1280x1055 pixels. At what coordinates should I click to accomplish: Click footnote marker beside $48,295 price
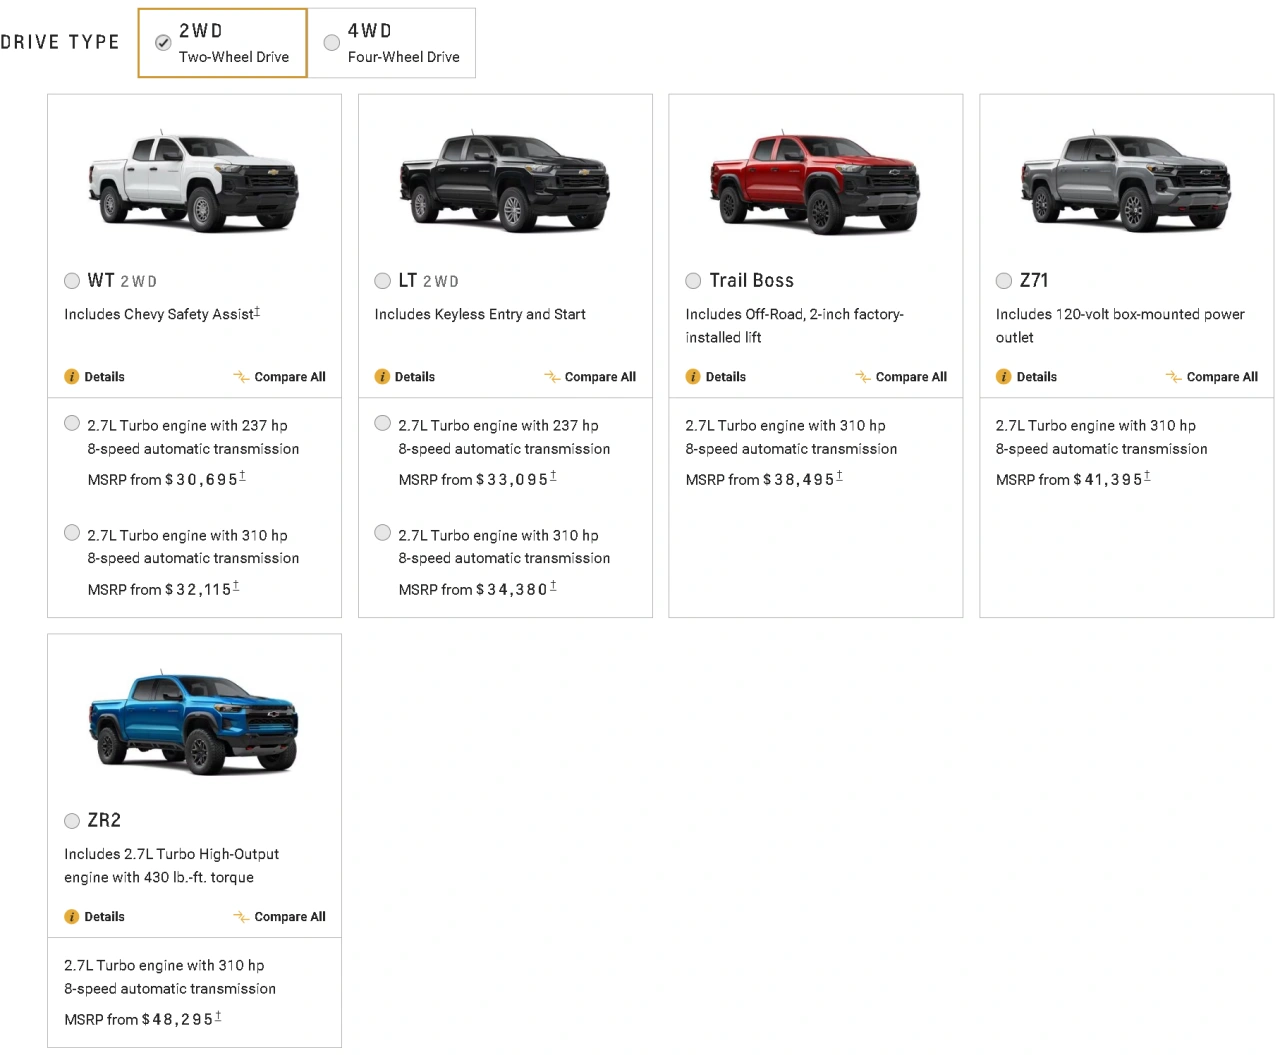coord(218,1017)
